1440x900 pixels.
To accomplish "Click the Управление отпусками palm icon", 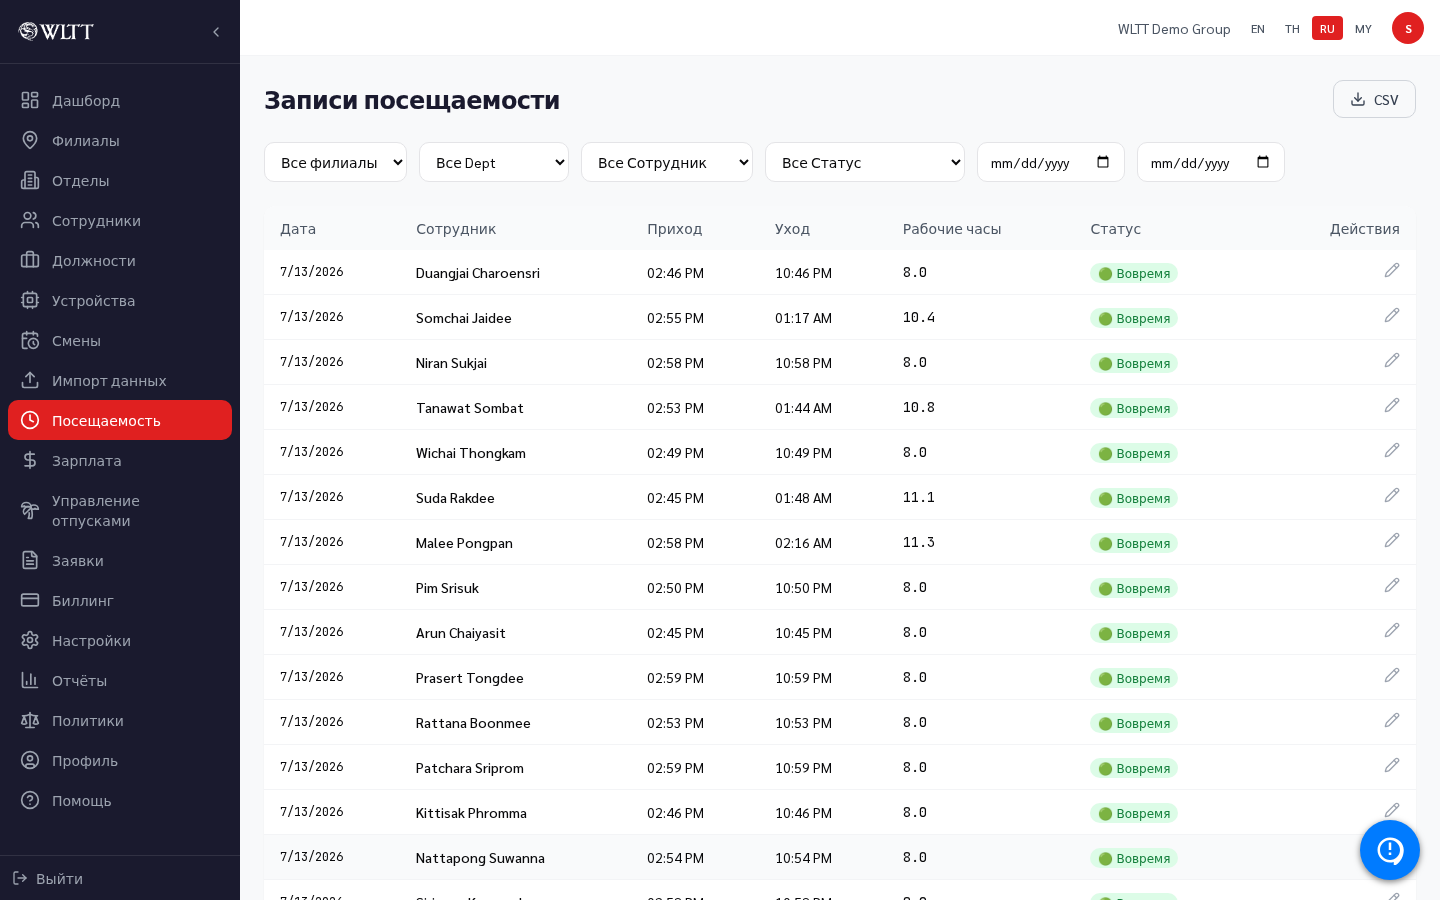I will (30, 510).
